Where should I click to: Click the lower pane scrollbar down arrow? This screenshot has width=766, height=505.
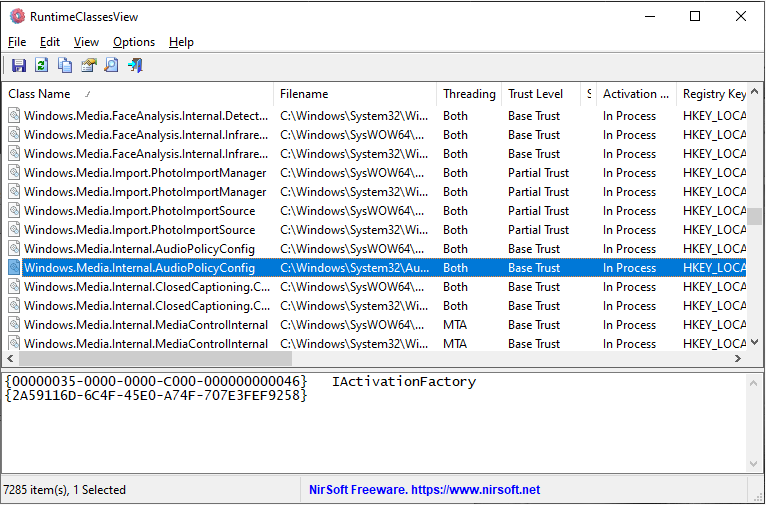[x=754, y=464]
